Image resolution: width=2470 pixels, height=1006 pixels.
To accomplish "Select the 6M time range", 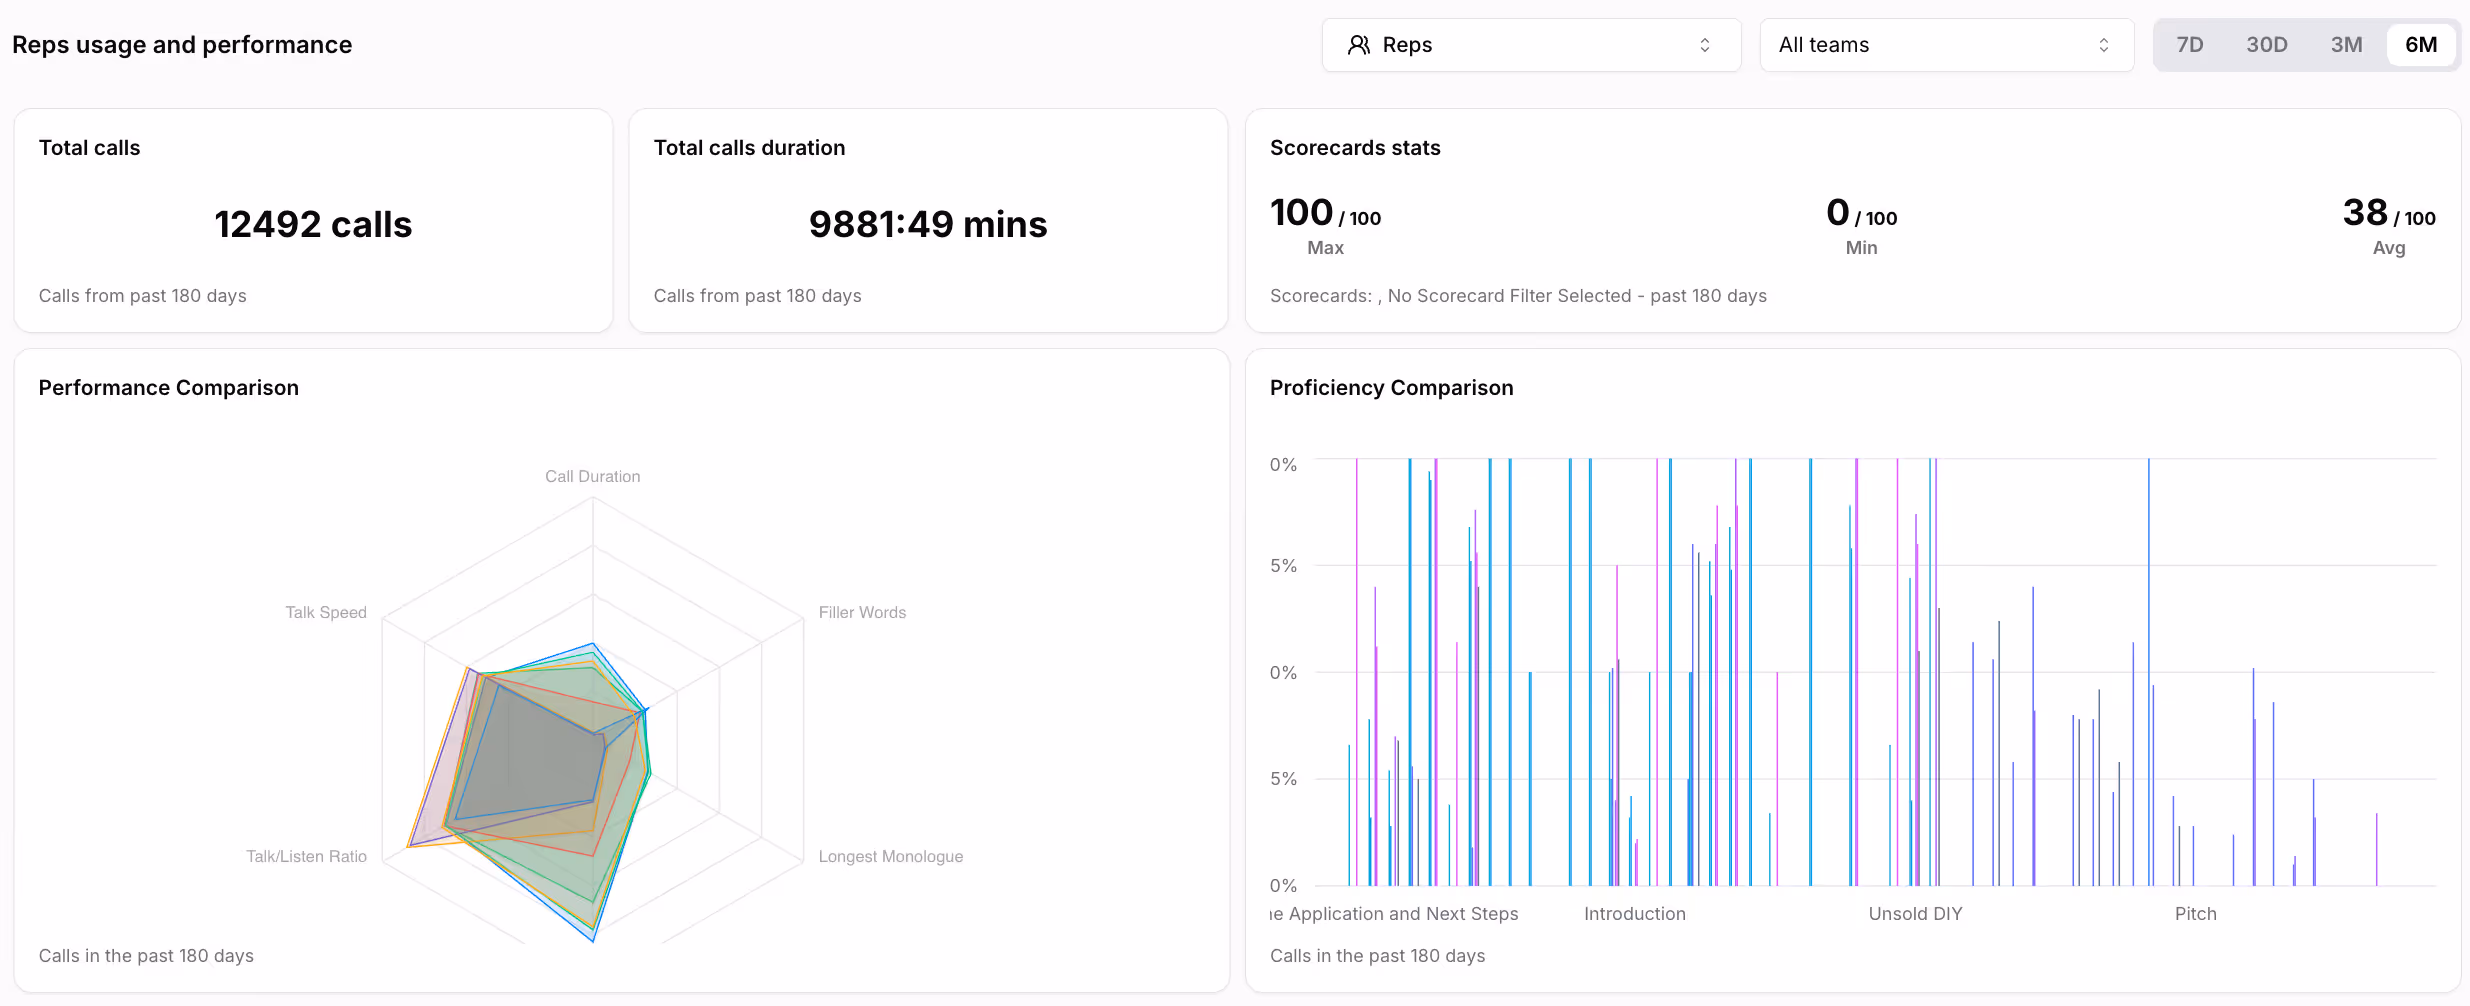I will (2421, 45).
